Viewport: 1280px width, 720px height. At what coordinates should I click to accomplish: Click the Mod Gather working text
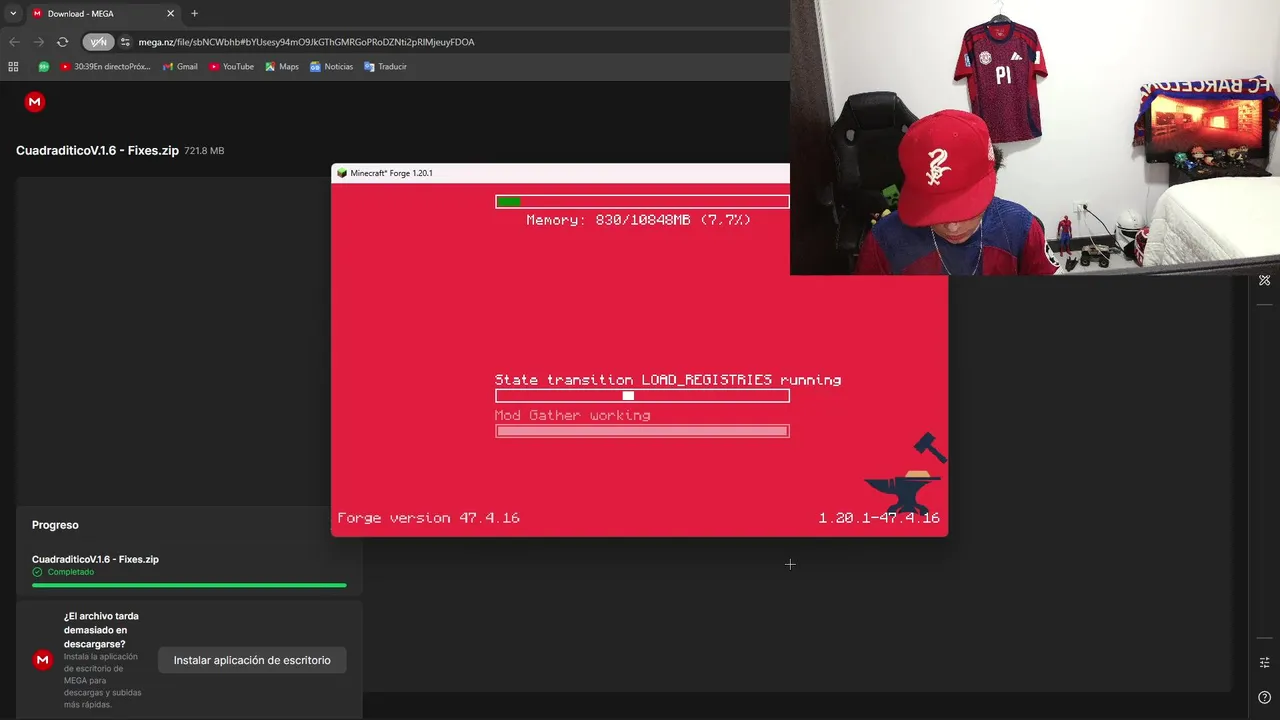[573, 415]
